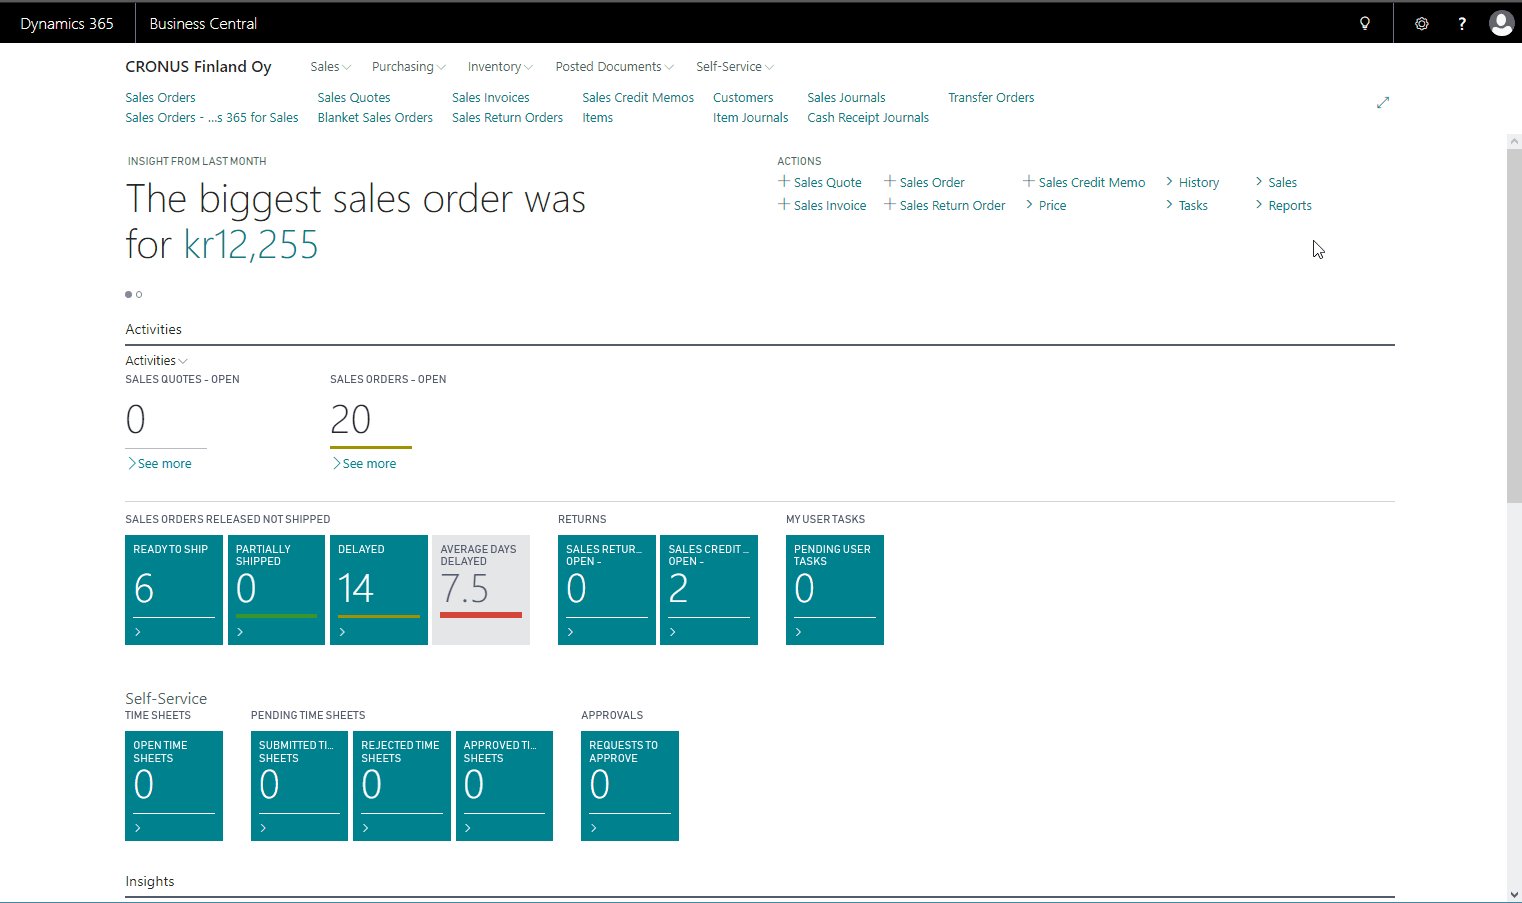Open the lightbulb Tell Me search
The height and width of the screenshot is (903, 1522).
(1364, 22)
